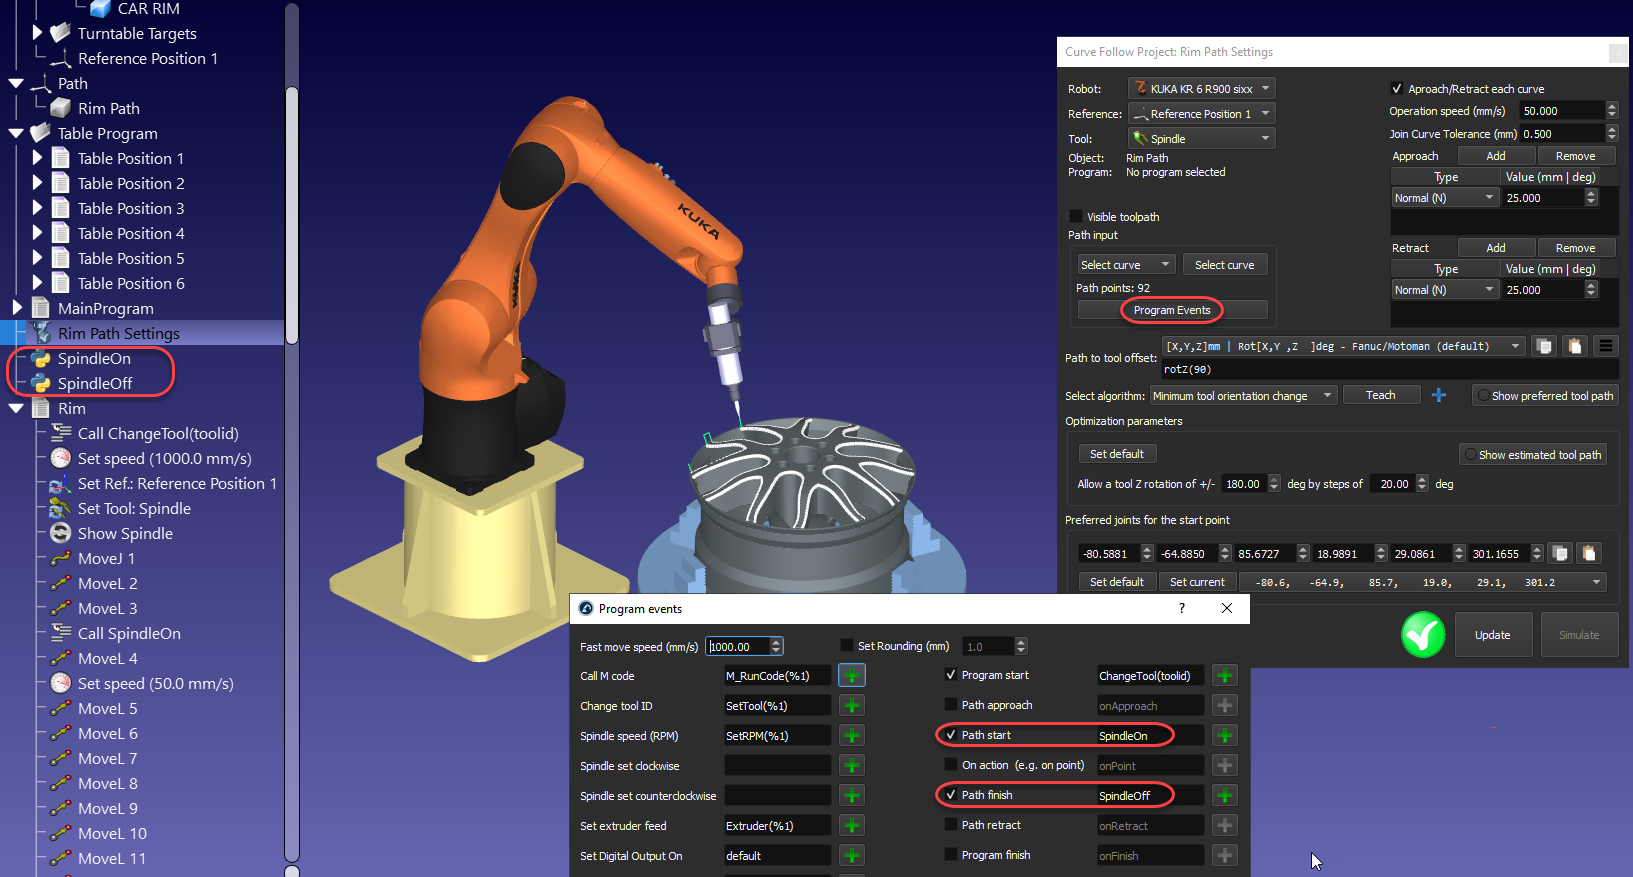Click the Set speed (50.0 mm/s) instruction icon
This screenshot has height=877, width=1633.
(x=61, y=683)
